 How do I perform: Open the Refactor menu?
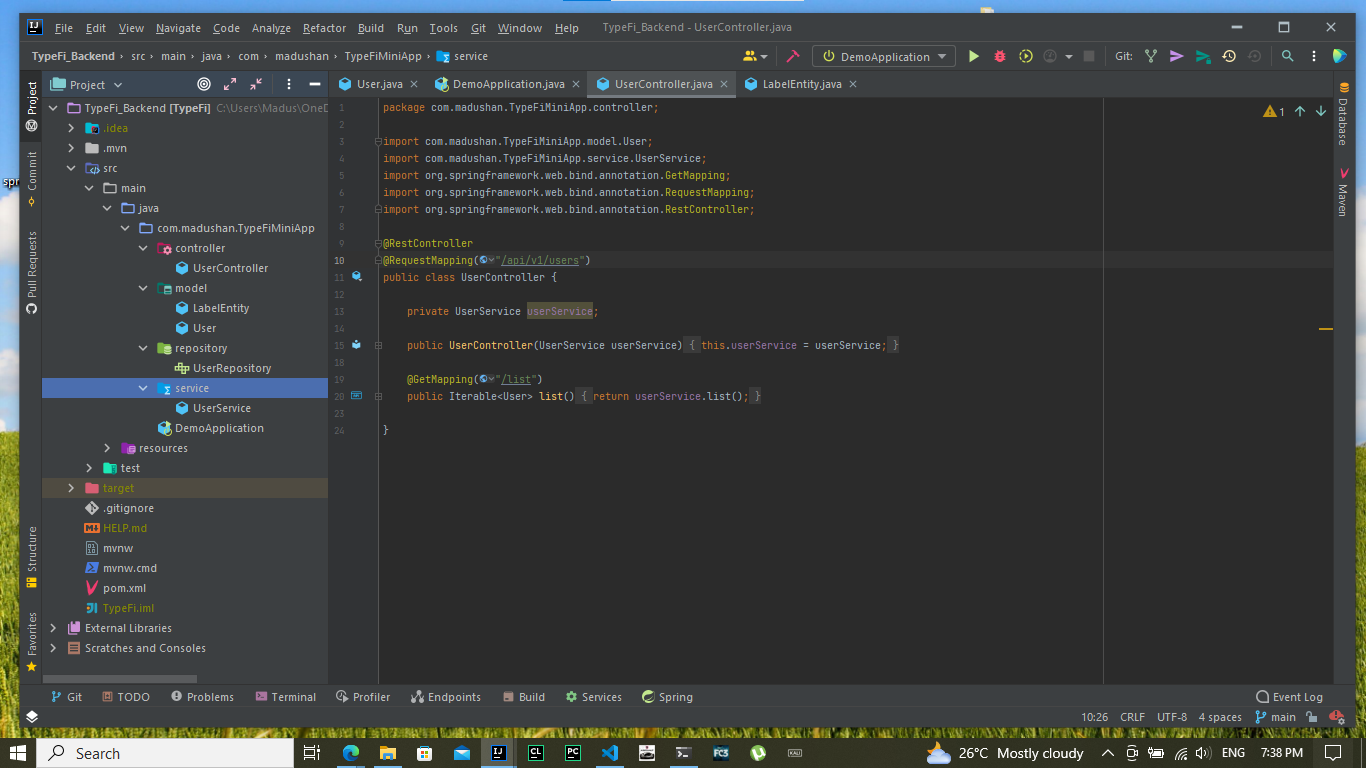(324, 27)
